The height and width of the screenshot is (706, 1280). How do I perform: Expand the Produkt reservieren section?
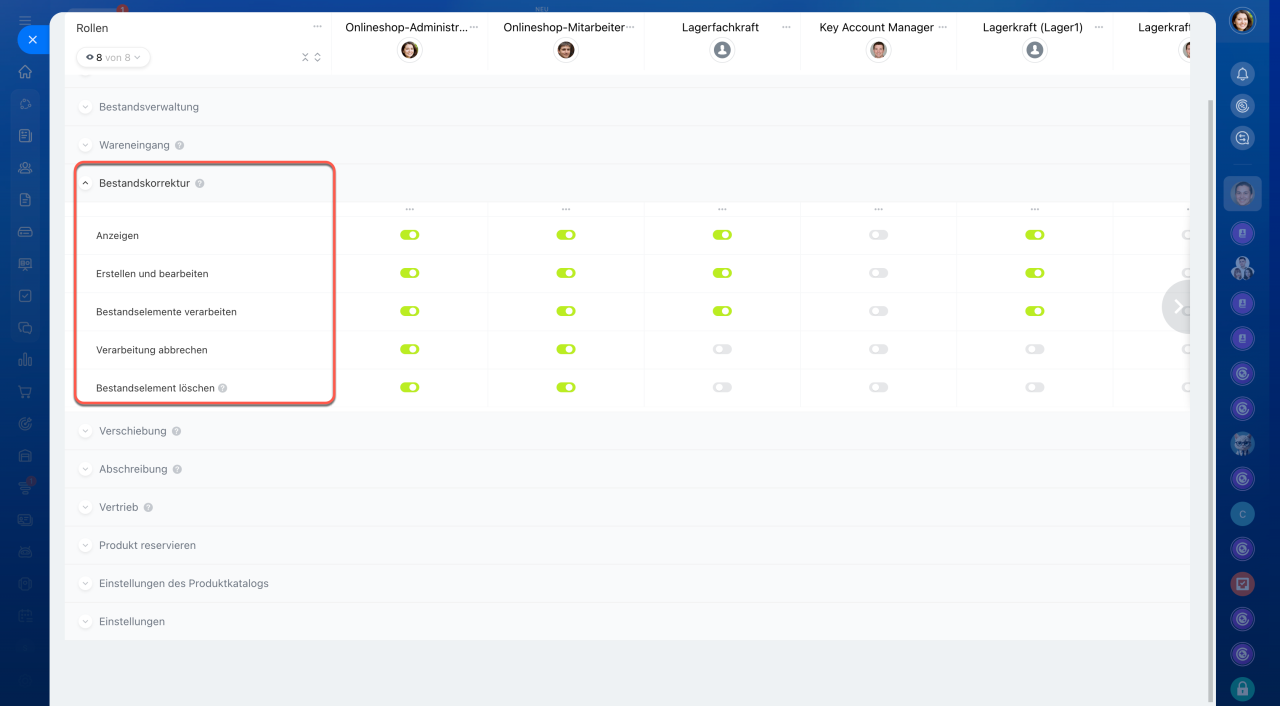pos(85,546)
